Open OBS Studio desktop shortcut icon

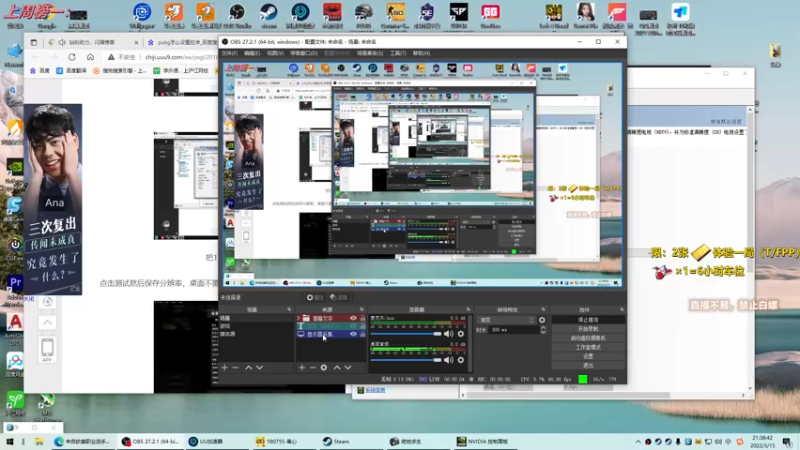pyautogui.click(x=237, y=15)
